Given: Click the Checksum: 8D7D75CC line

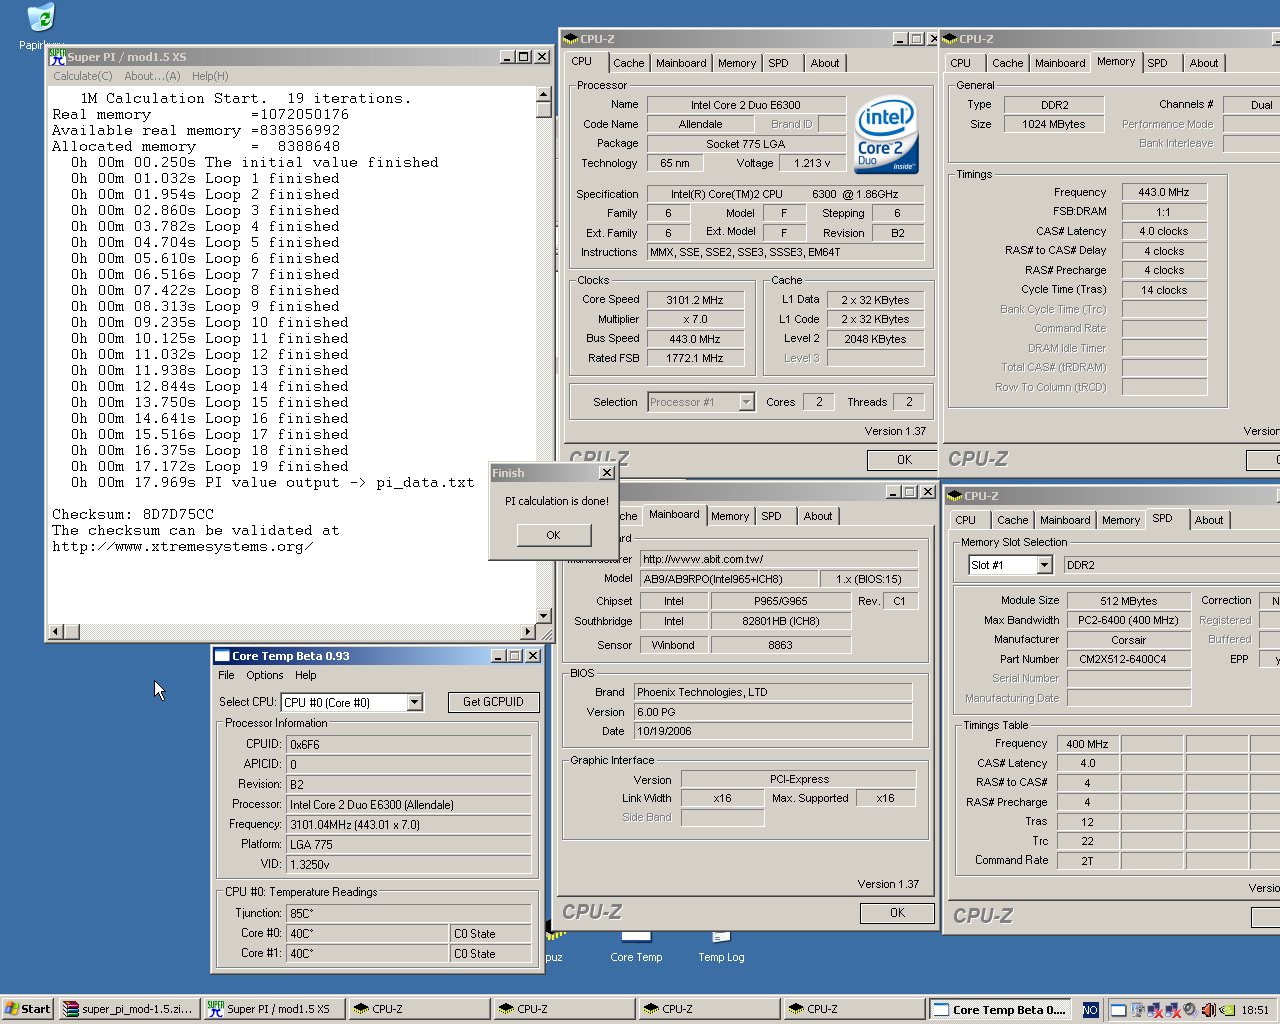Looking at the screenshot, I should [133, 515].
